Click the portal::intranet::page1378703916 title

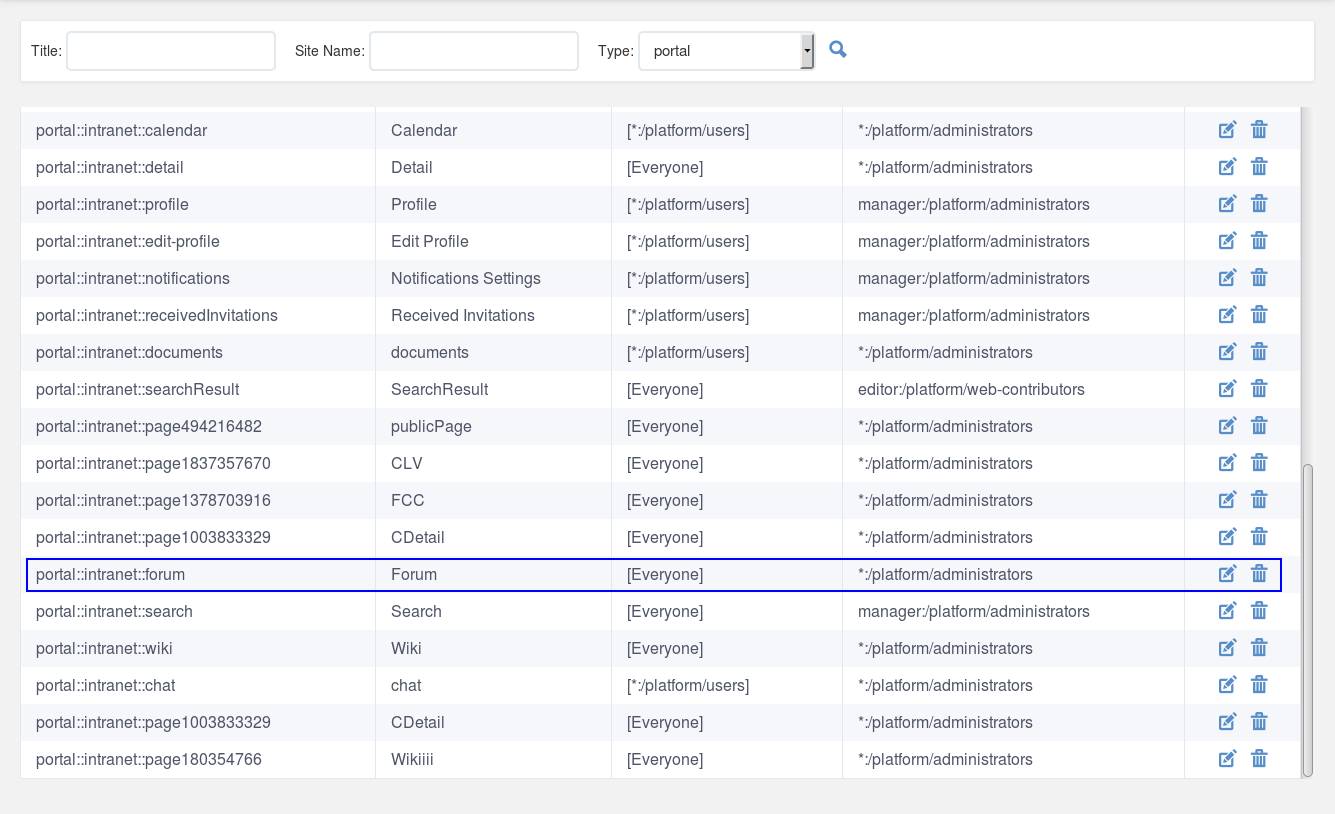153,500
